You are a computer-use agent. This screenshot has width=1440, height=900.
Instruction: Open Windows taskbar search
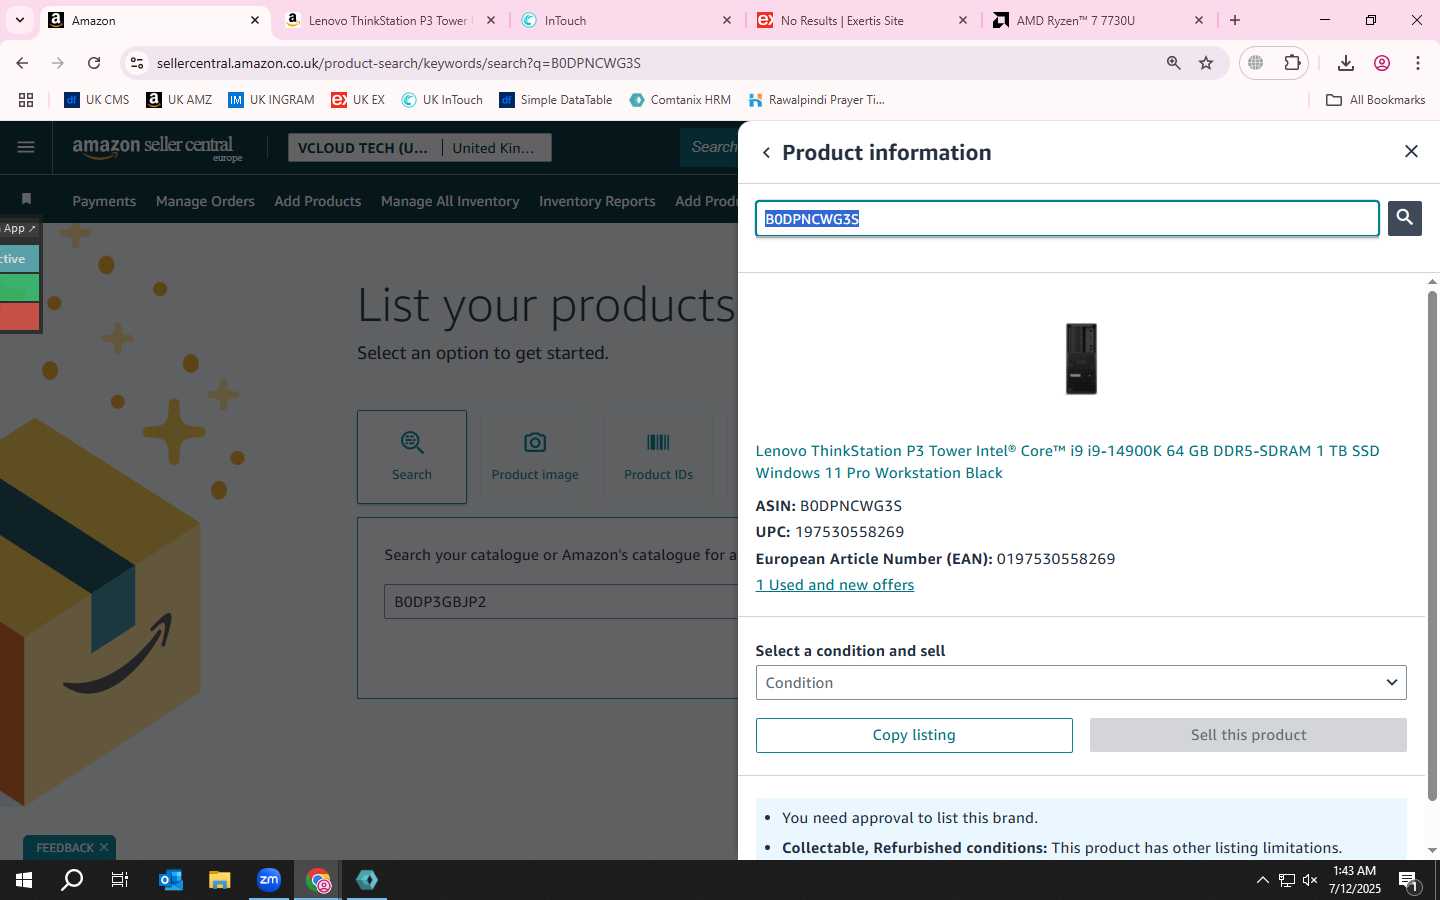pos(72,880)
